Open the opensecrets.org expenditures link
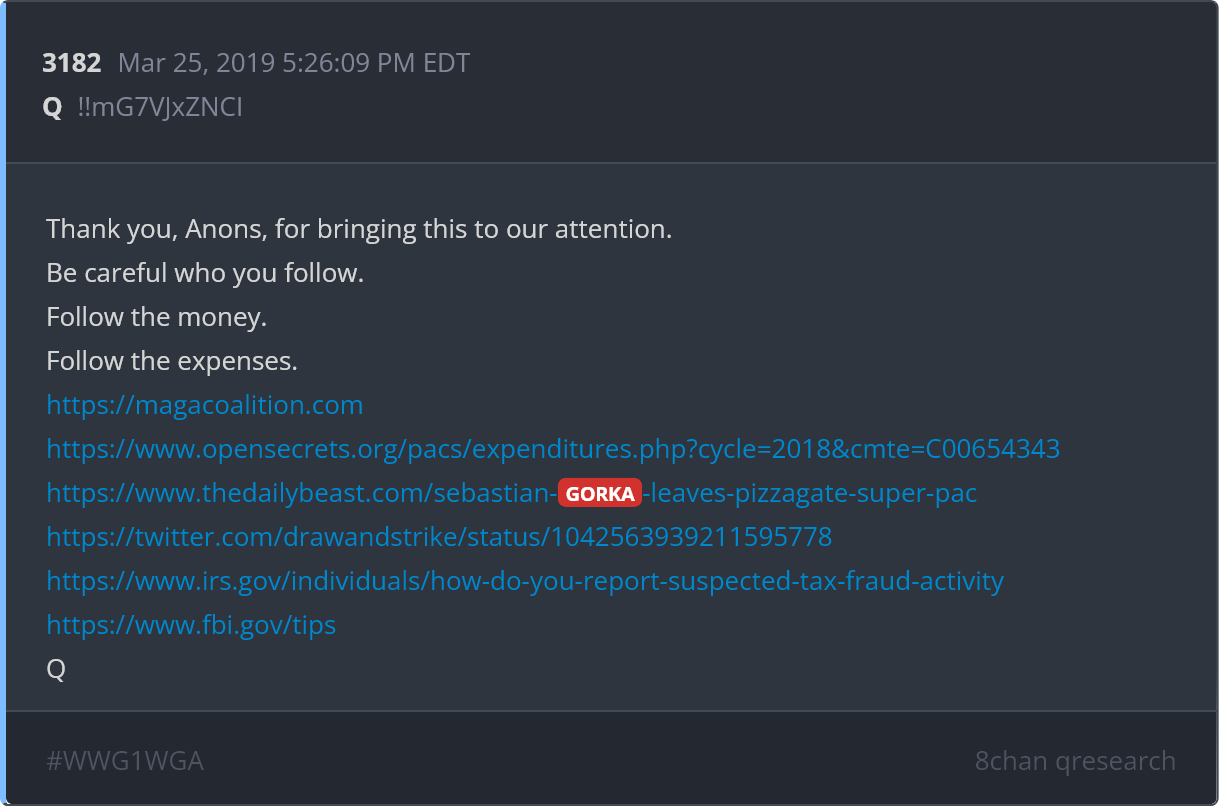The height and width of the screenshot is (806, 1220). pos(553,449)
